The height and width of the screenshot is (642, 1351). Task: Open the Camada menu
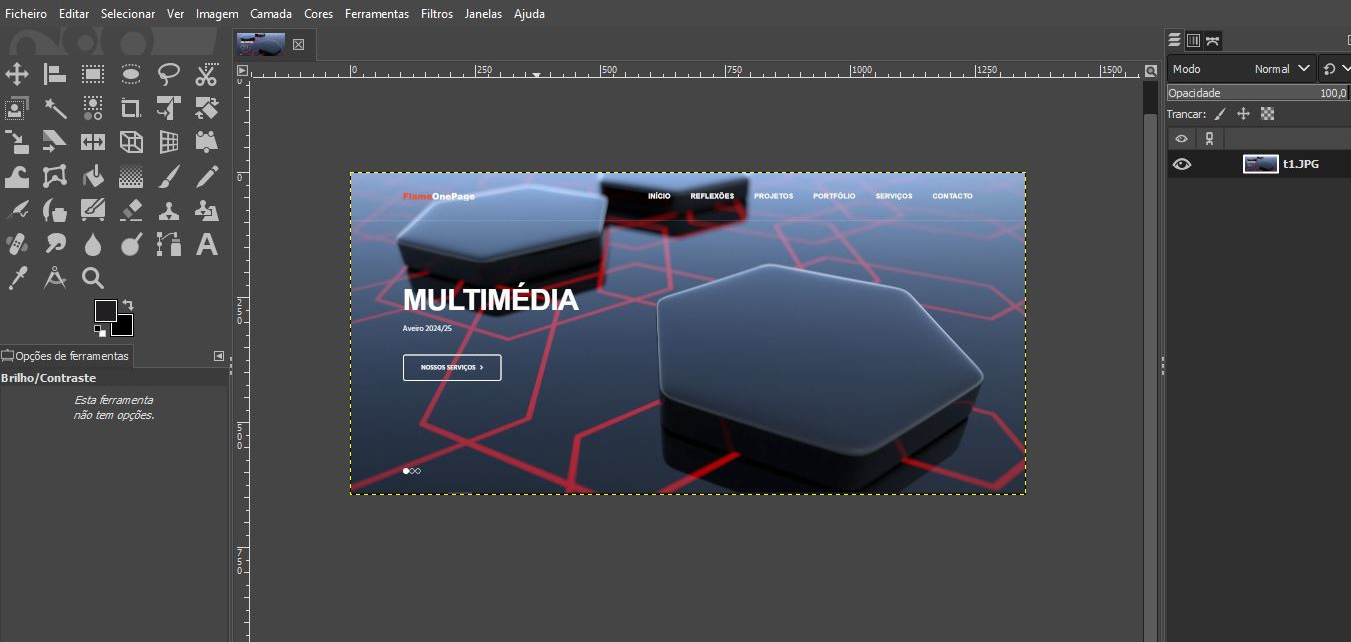[271, 14]
